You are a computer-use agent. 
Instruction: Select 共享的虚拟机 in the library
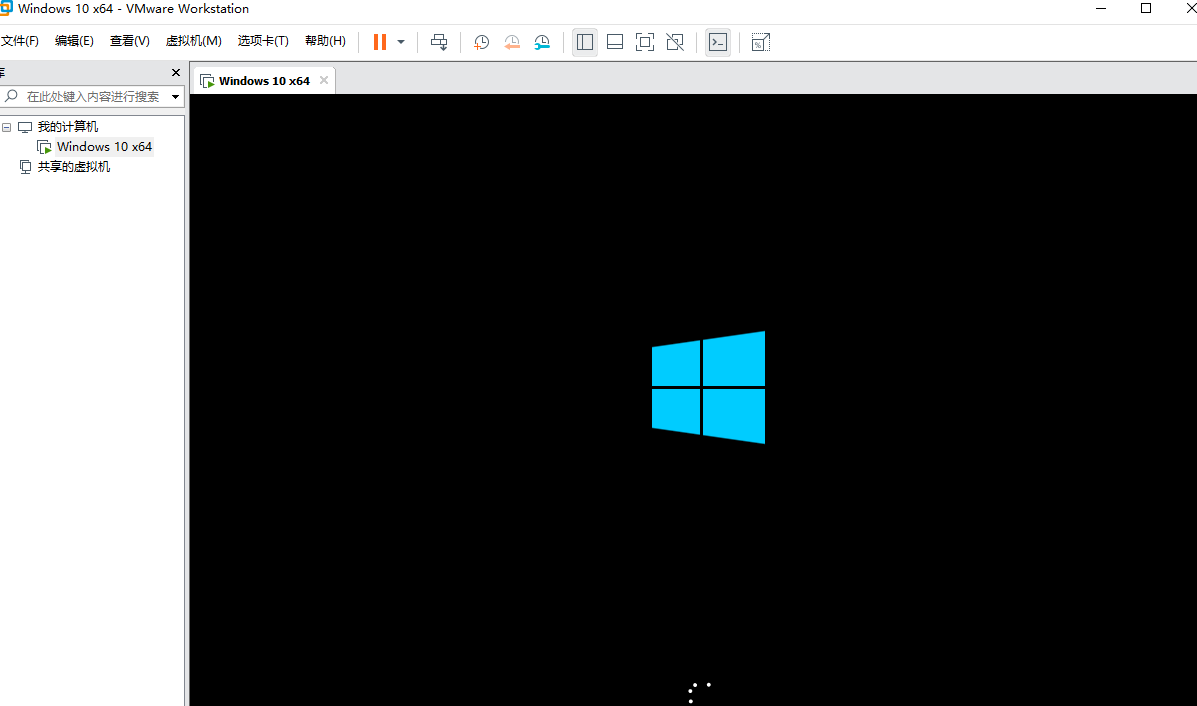pos(74,166)
